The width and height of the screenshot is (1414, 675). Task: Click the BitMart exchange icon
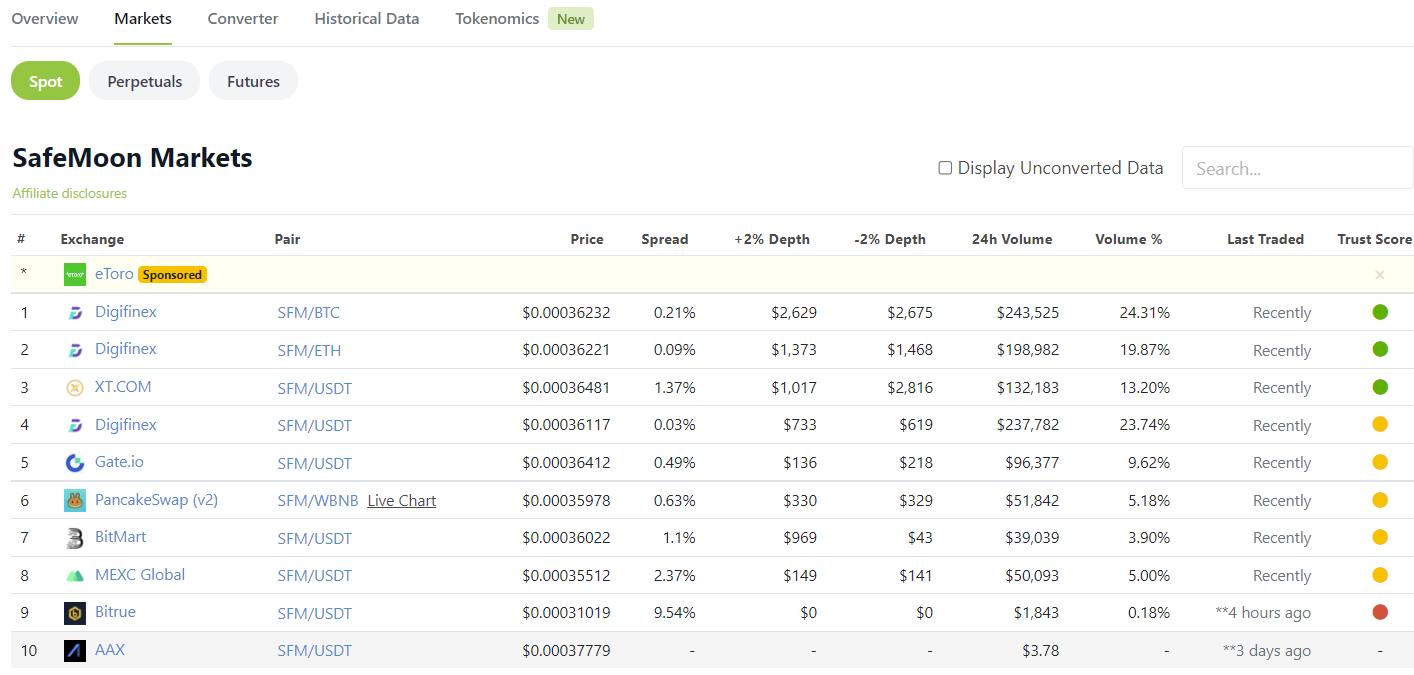point(74,538)
